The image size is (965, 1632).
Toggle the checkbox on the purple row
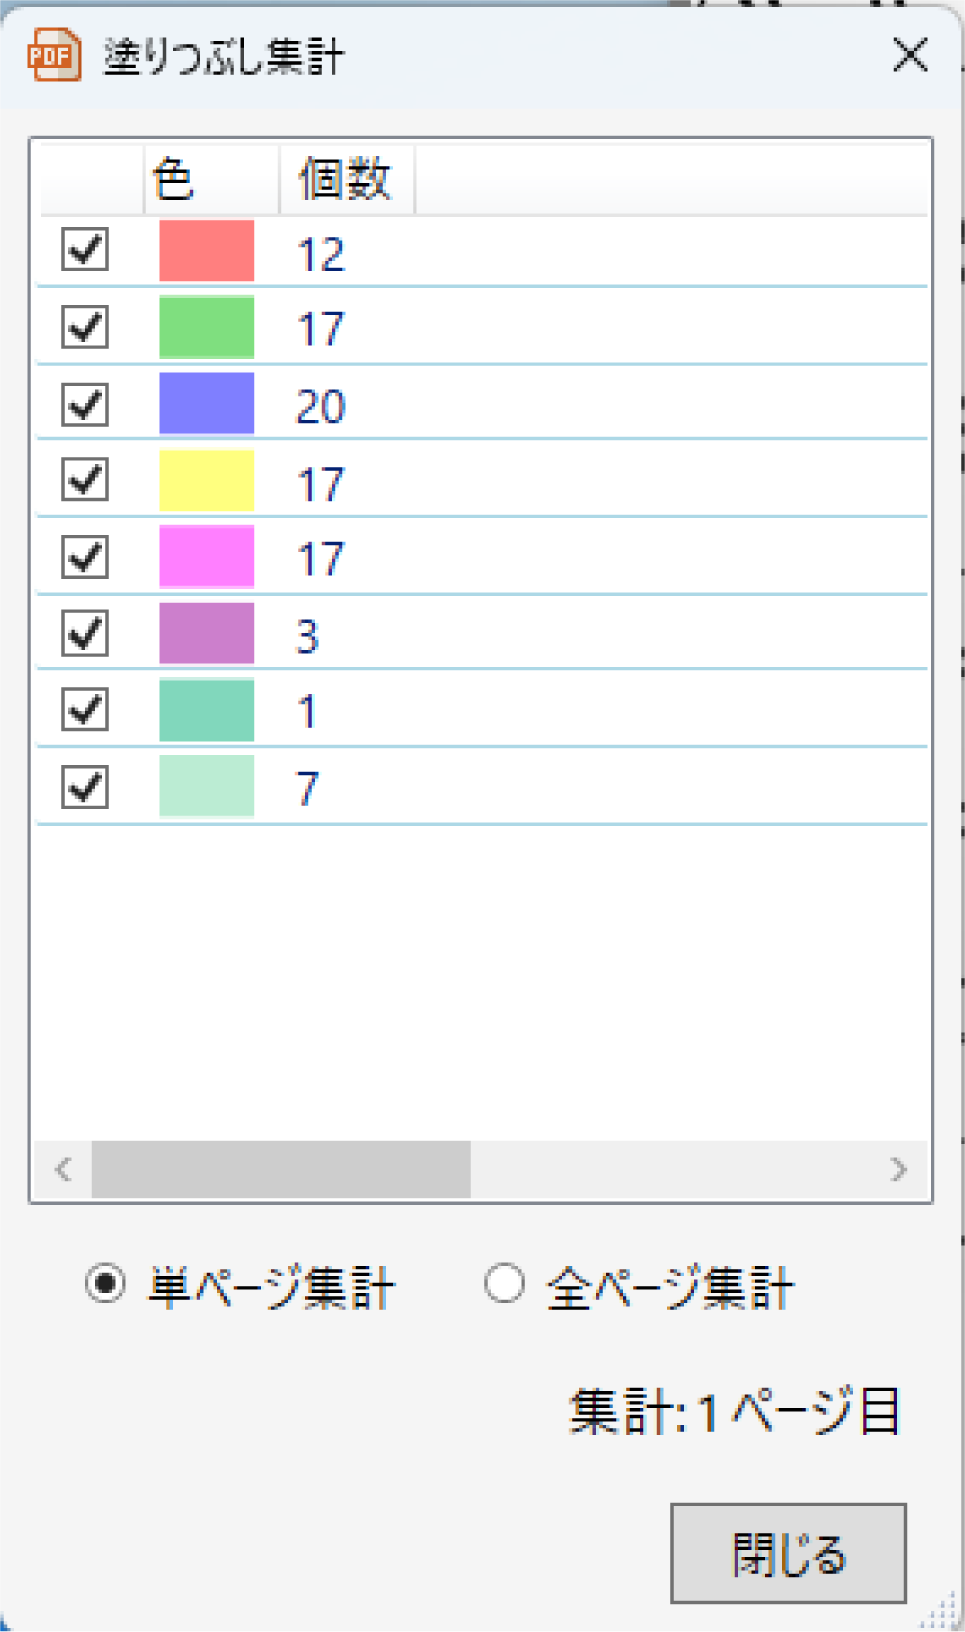point(85,633)
